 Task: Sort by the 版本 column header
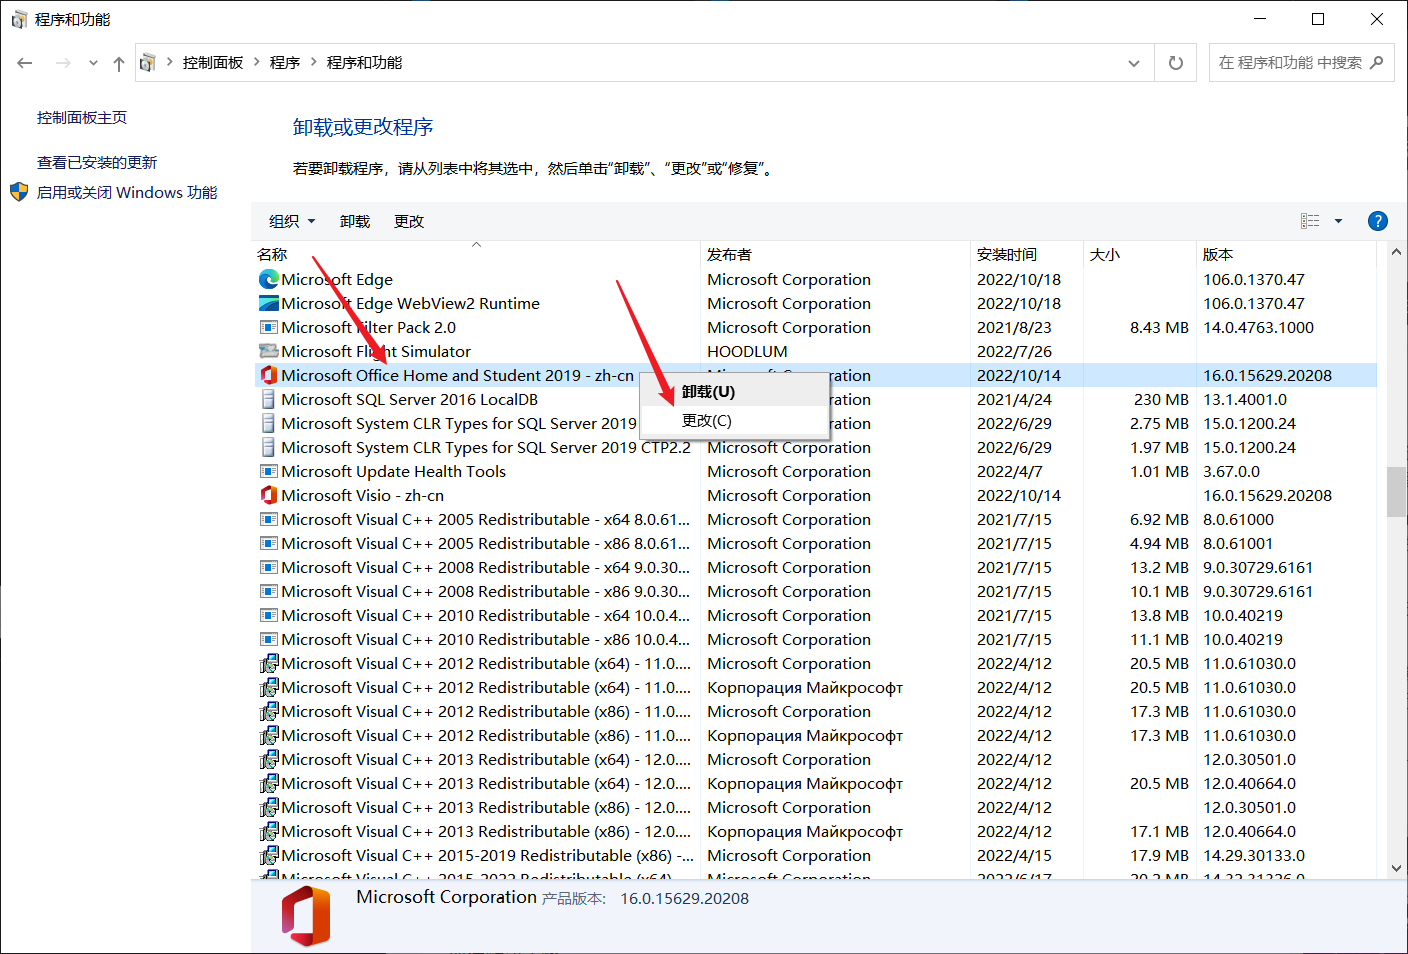(x=1286, y=254)
